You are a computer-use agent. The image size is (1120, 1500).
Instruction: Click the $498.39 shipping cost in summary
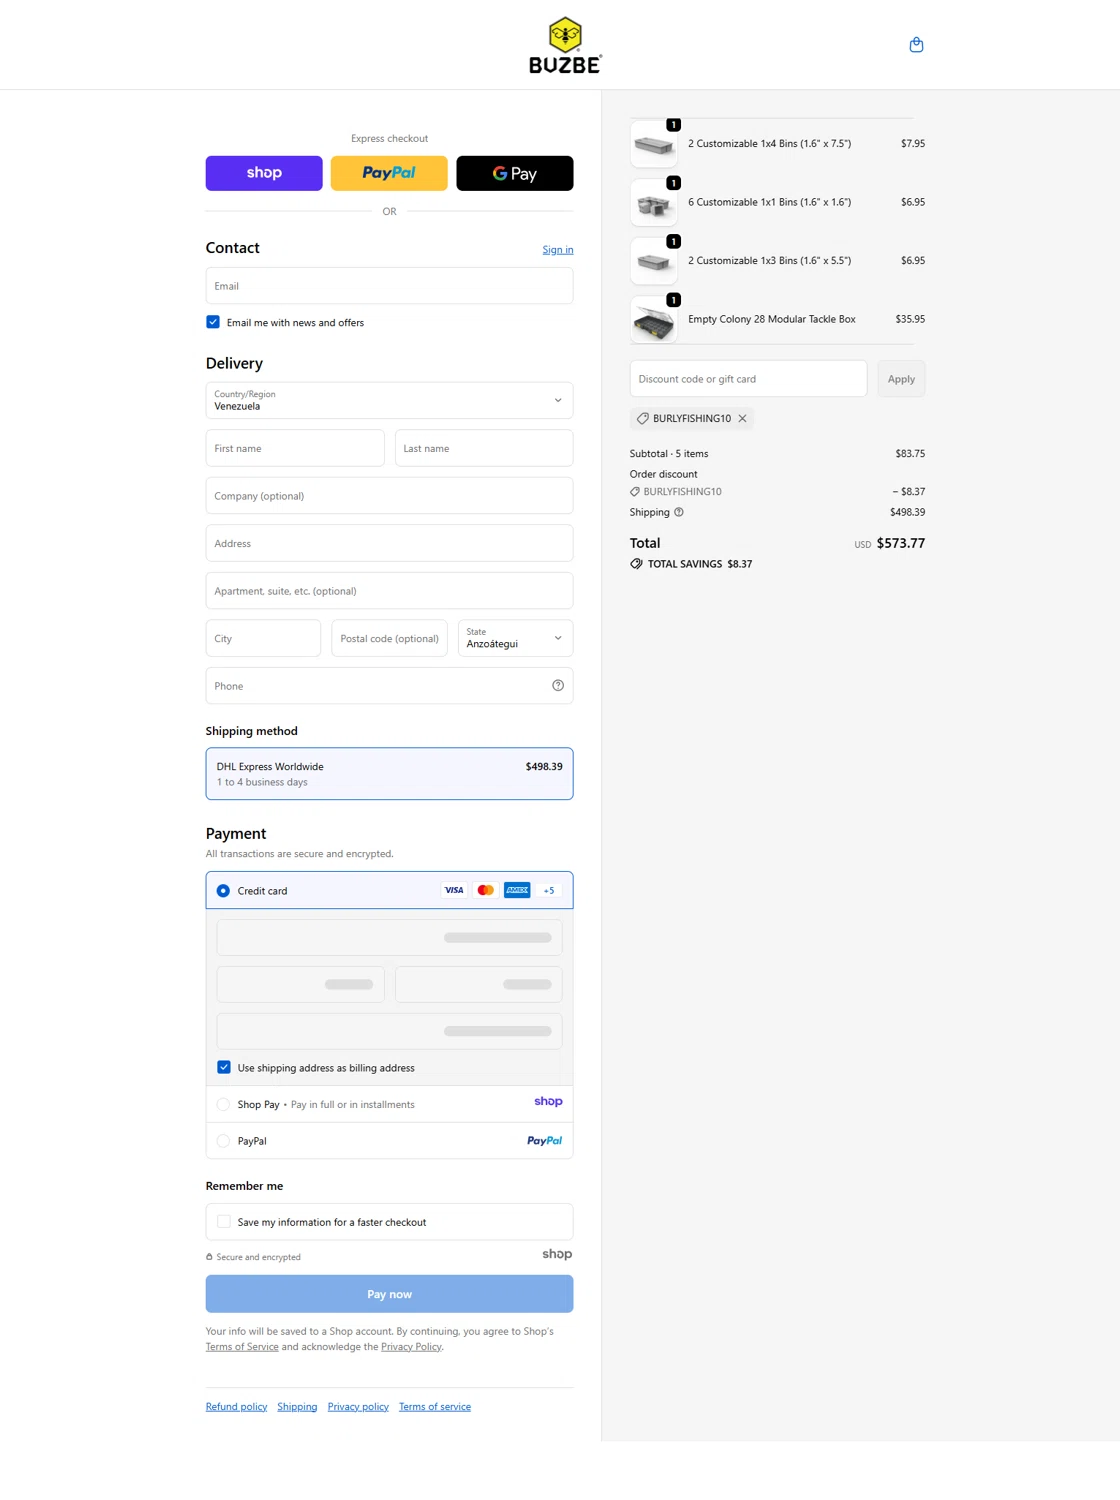(907, 512)
